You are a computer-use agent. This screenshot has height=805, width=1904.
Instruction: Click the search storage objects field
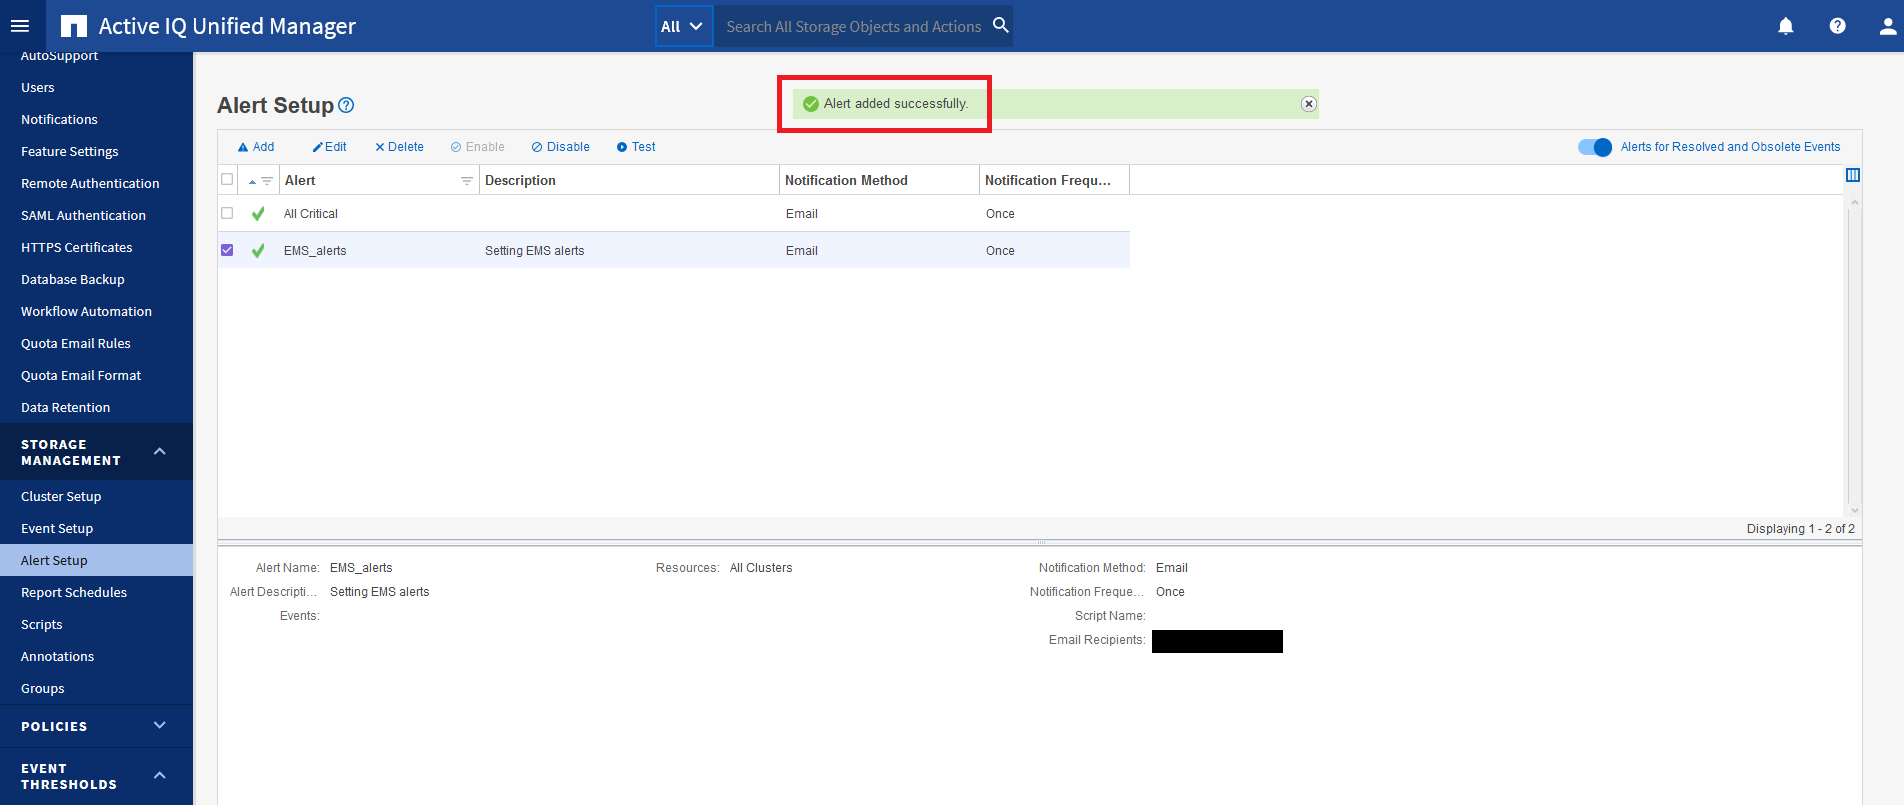(x=853, y=26)
